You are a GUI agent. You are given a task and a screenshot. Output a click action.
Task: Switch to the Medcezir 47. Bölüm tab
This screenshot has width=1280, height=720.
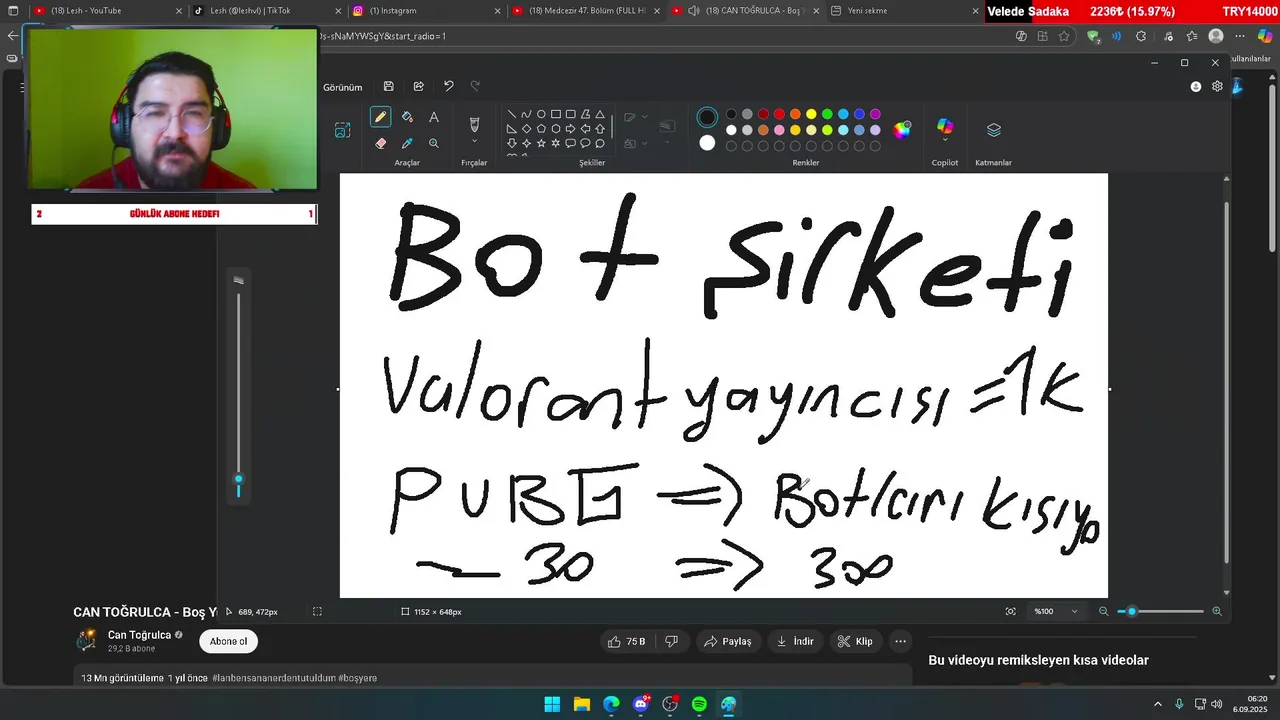coord(585,11)
